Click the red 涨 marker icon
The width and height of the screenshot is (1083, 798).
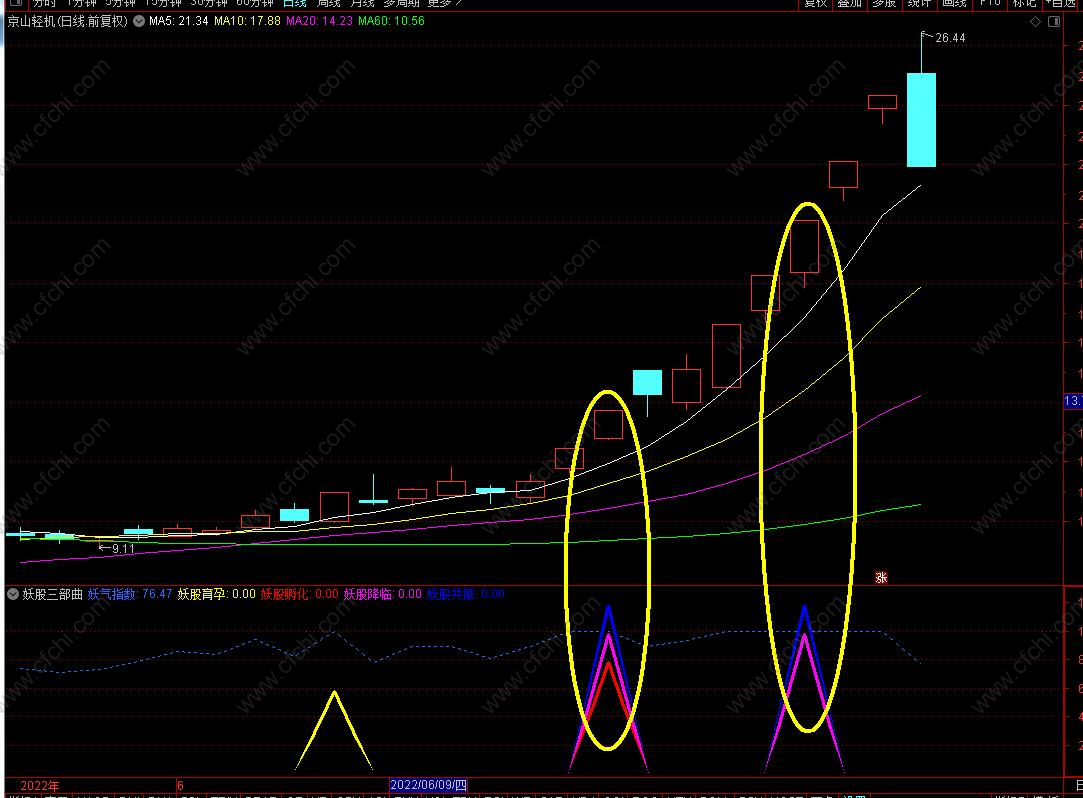(x=882, y=577)
